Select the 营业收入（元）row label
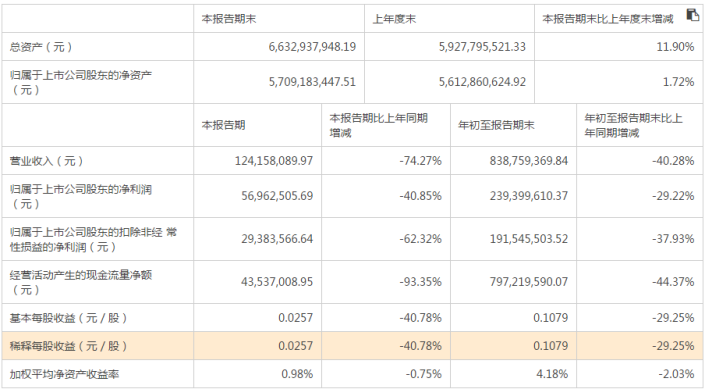Screen dimensions: 705x389 tap(46, 161)
